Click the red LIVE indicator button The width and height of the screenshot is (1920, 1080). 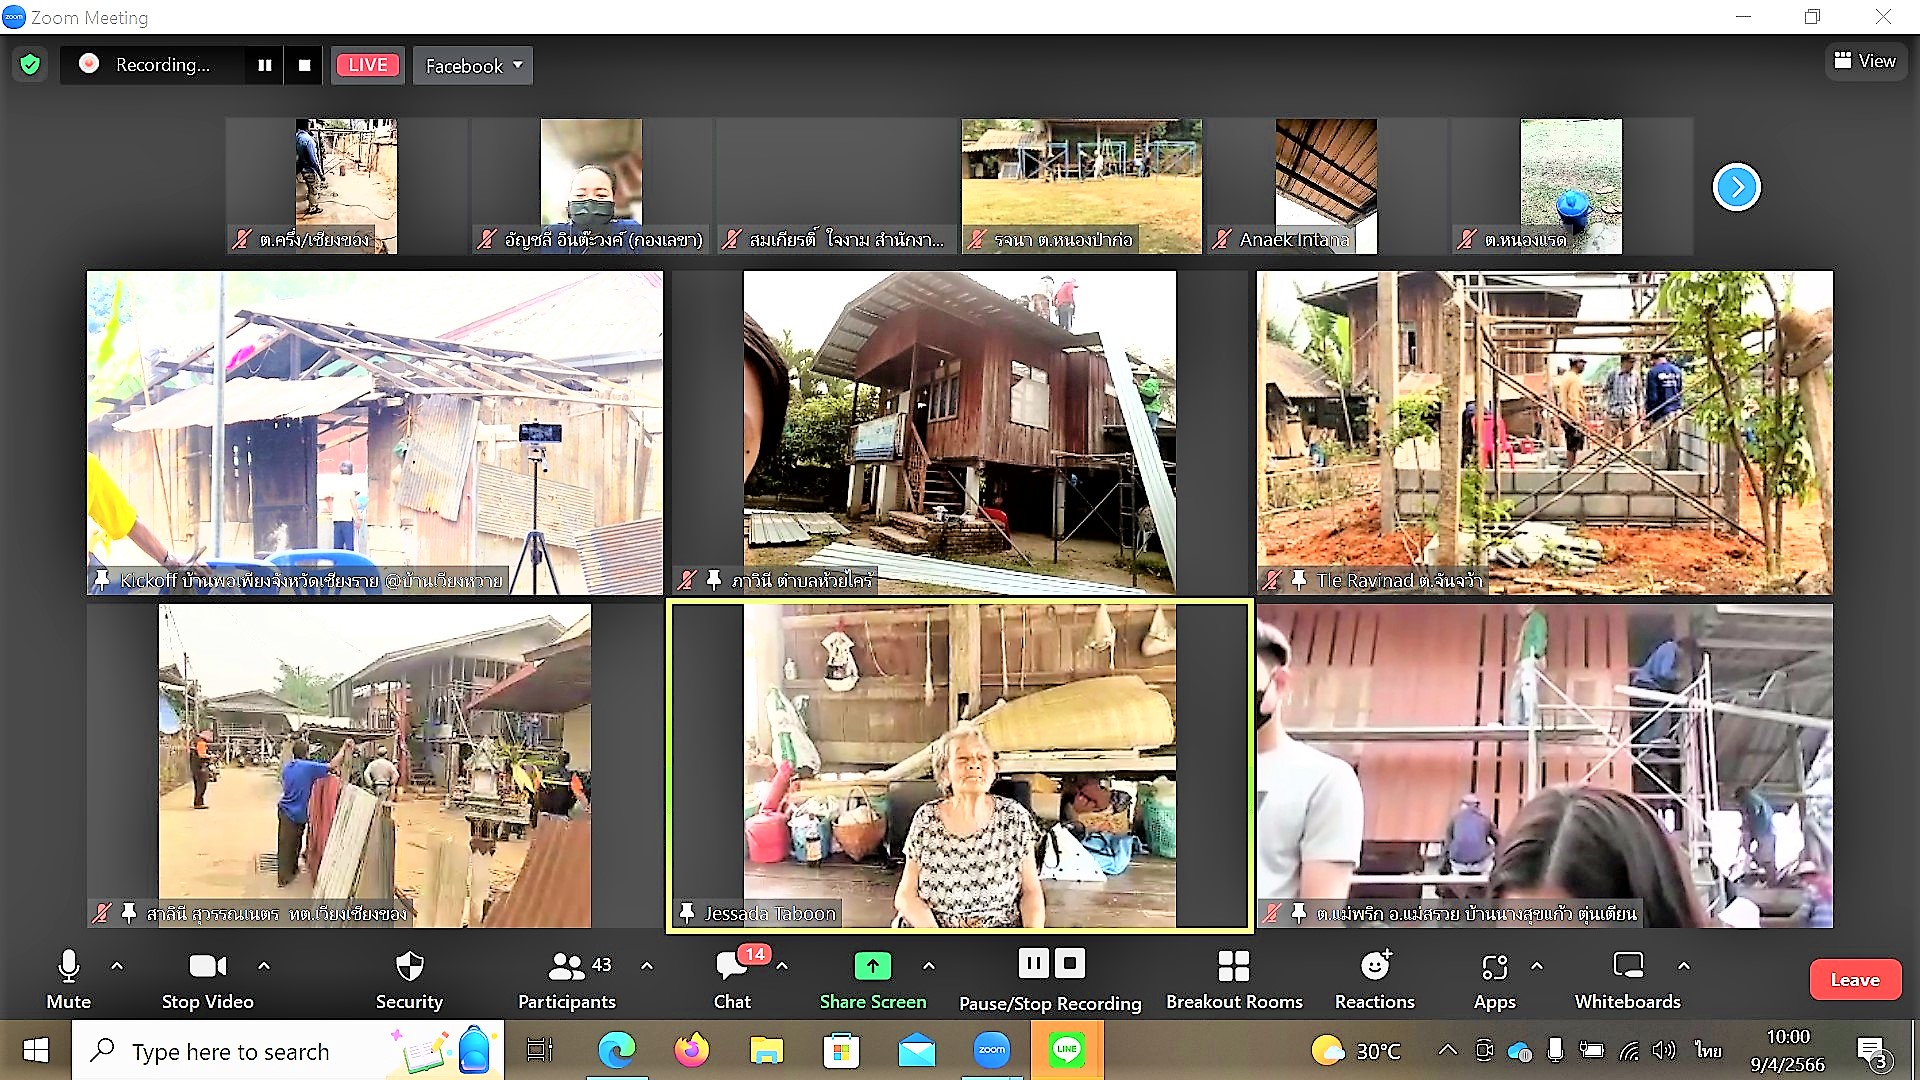pos(367,65)
